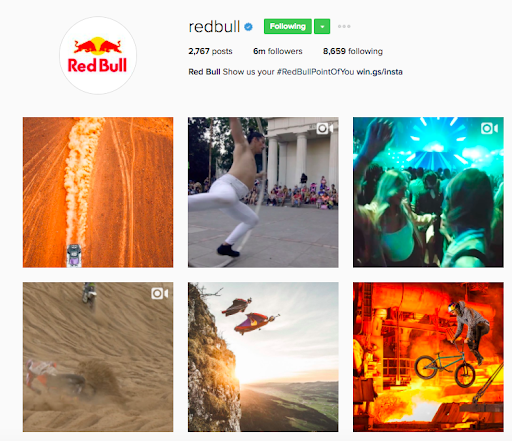This screenshot has width=512, height=441.
Task: Click the #RedBullPointOfYou hashtag
Action: click(x=315, y=72)
